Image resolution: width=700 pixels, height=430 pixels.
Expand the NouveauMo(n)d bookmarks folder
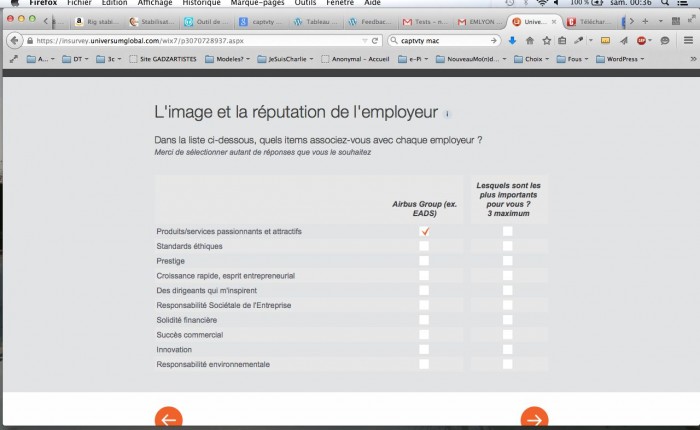click(x=471, y=59)
